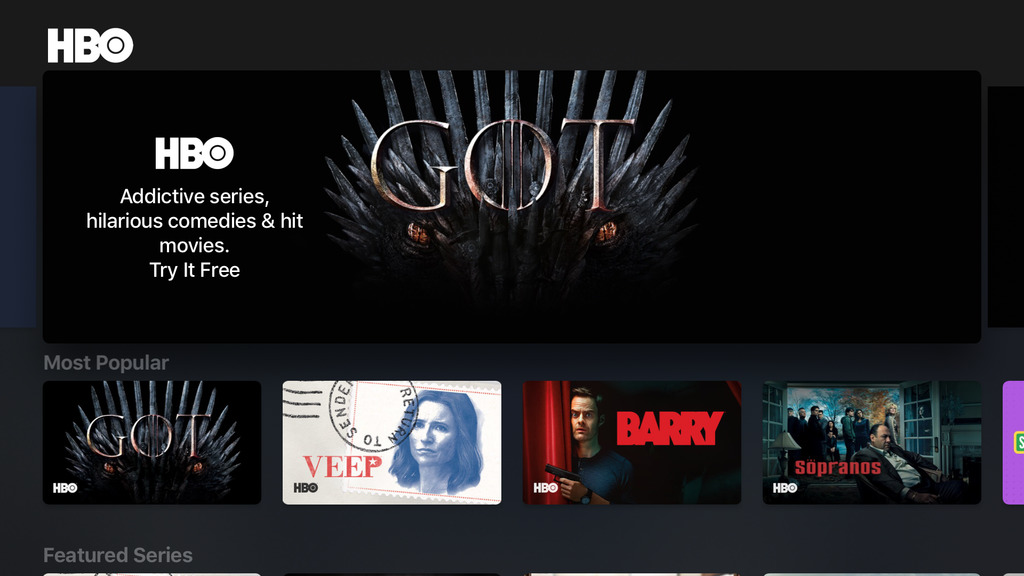Click the HBO logo at top left
The height and width of the screenshot is (576, 1024).
click(90, 45)
